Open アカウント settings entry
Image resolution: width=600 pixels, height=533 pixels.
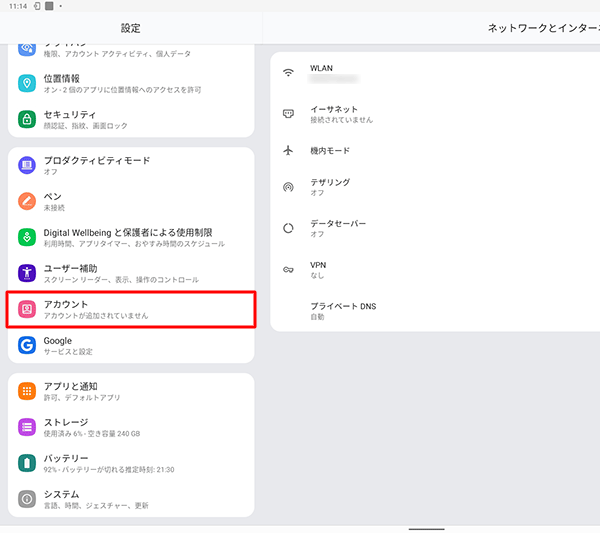pyautogui.click(x=131, y=309)
